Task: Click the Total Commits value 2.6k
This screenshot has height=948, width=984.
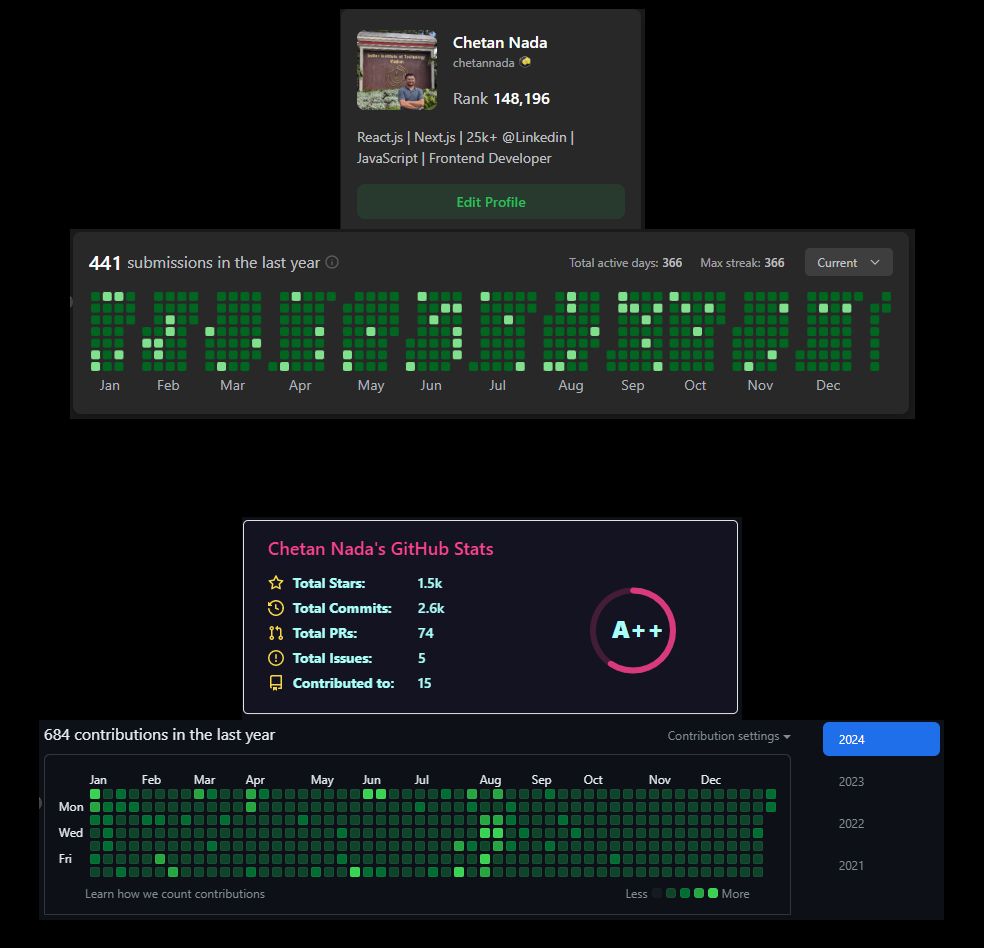Action: click(431, 609)
